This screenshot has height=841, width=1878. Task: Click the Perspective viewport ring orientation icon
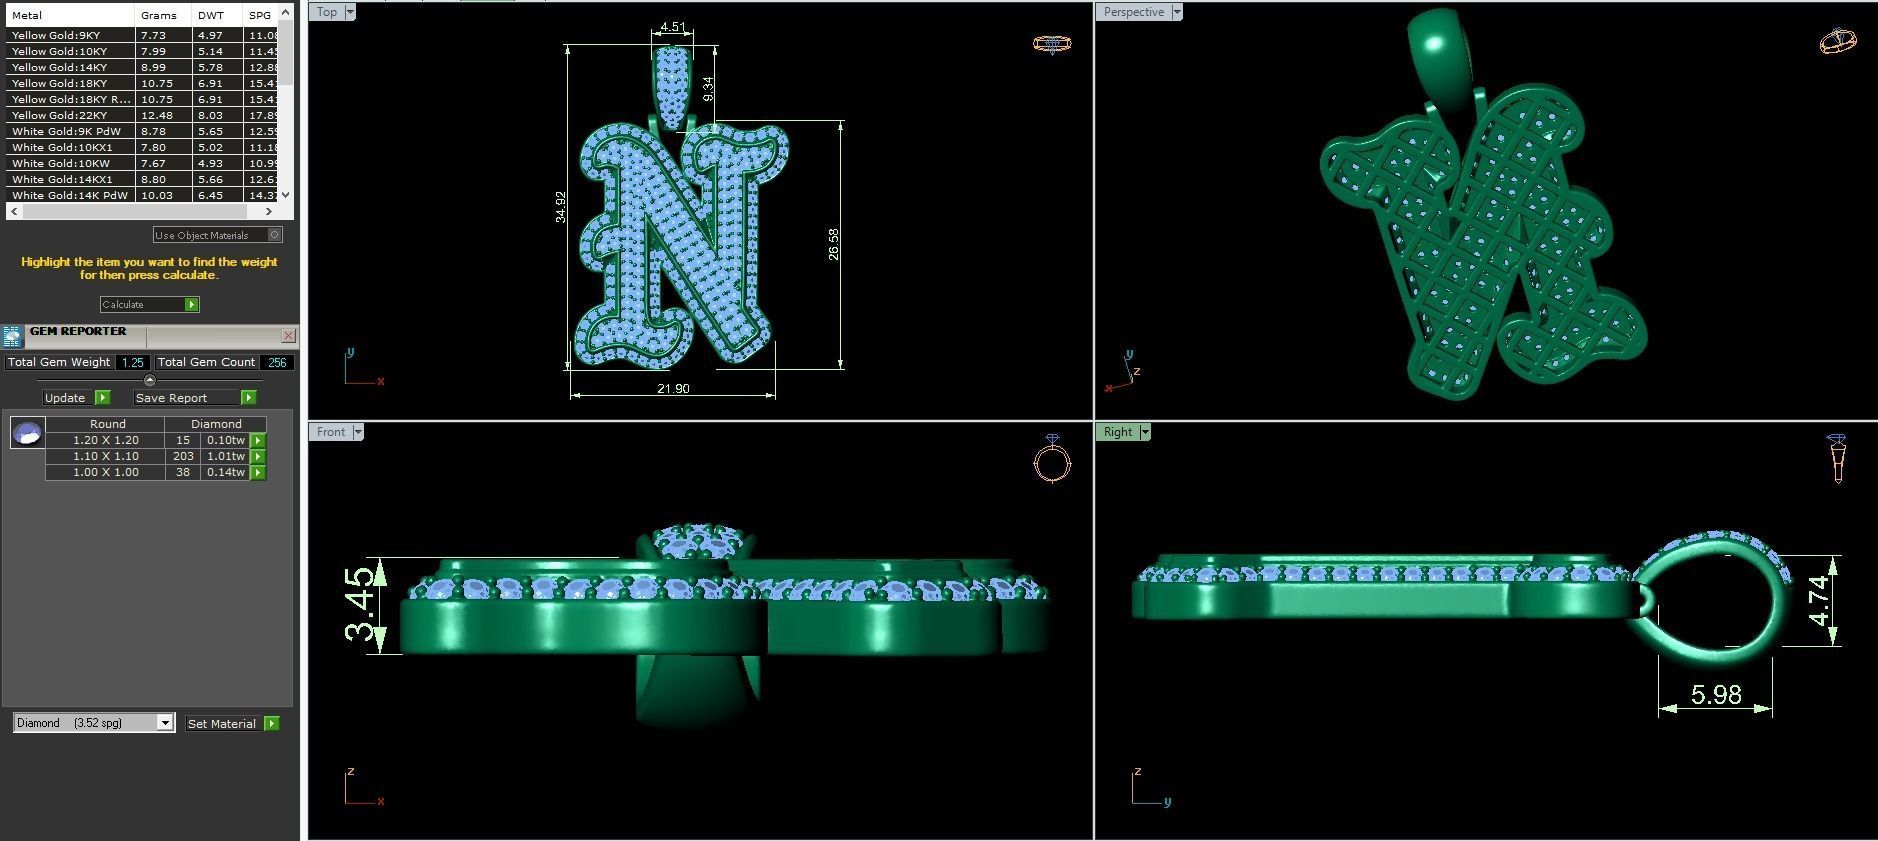1838,42
